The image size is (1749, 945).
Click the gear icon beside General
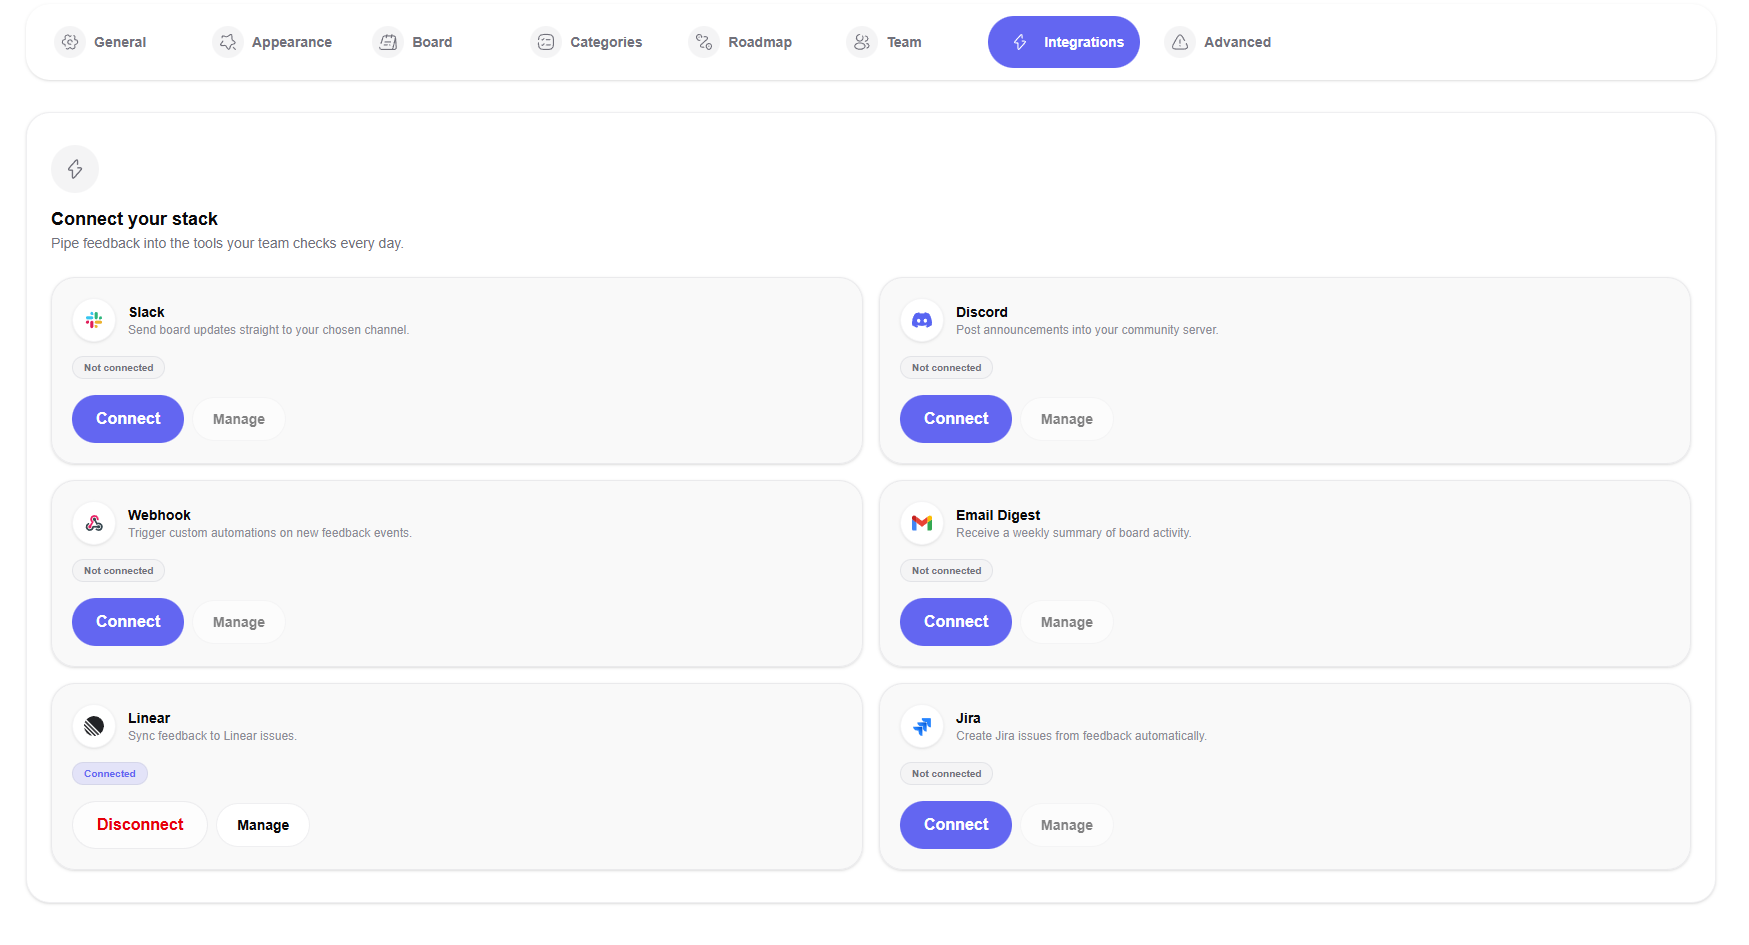click(70, 42)
